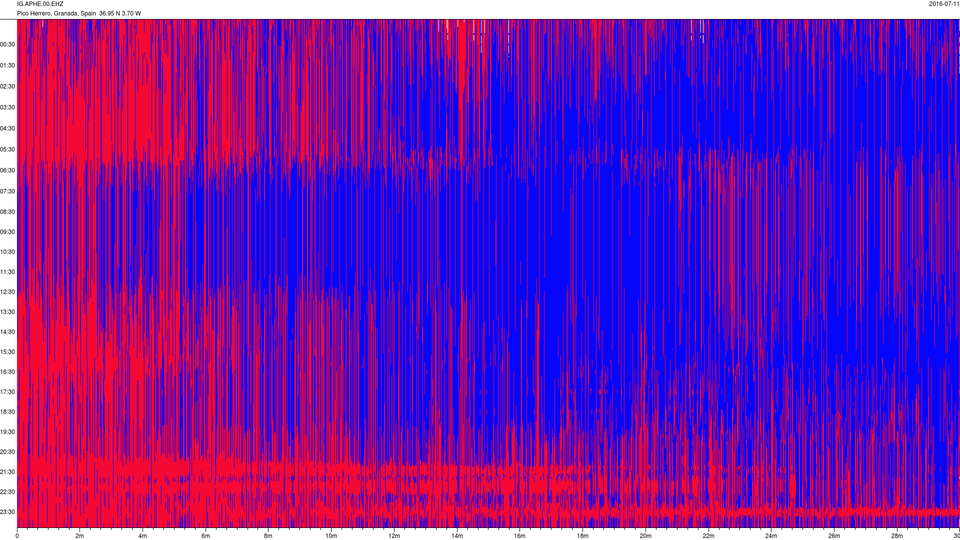
Task: Select the 14:30 time axis label
Action: coord(7,332)
